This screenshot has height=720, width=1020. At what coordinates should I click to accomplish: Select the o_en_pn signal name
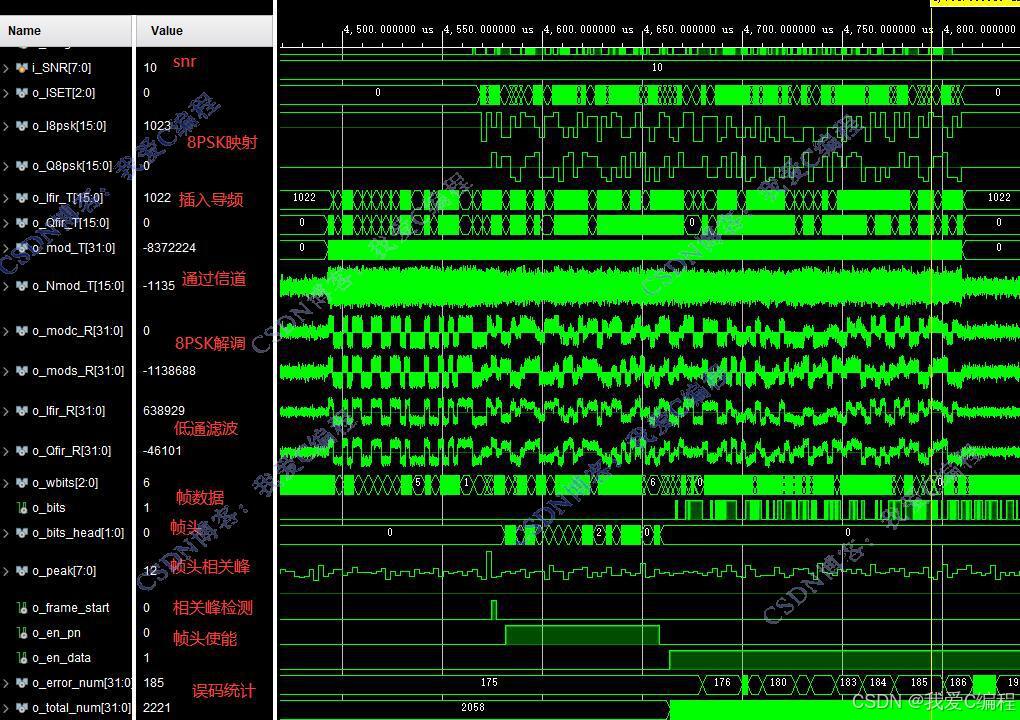coord(57,633)
